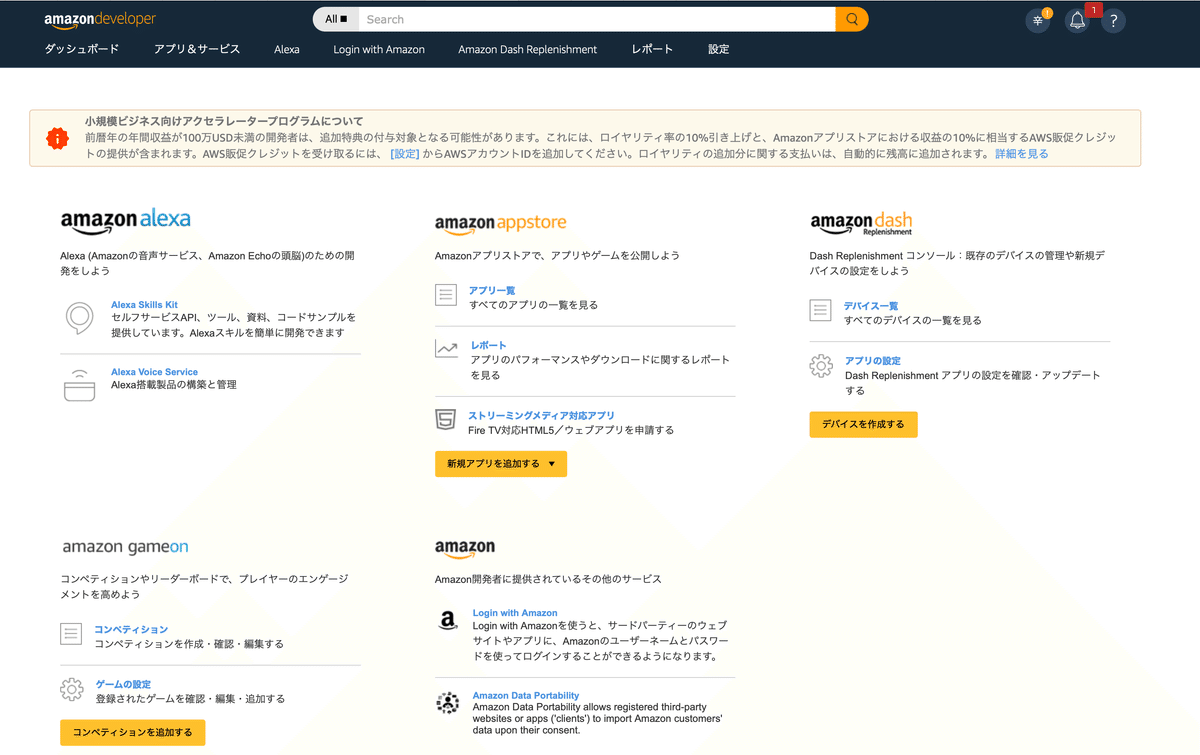Click the Alexa Skills Kit speech bubble icon
The image size is (1200, 755).
pyautogui.click(x=79, y=317)
